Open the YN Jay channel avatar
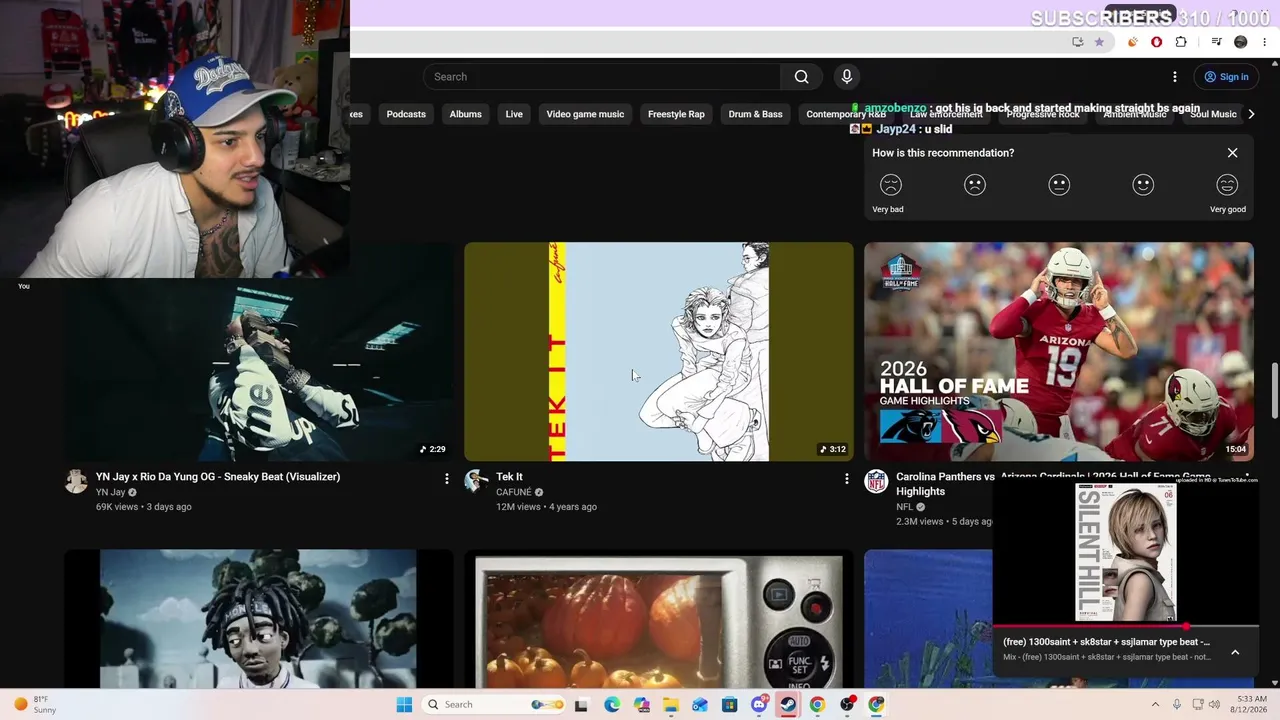1280x720 pixels. coord(76,482)
